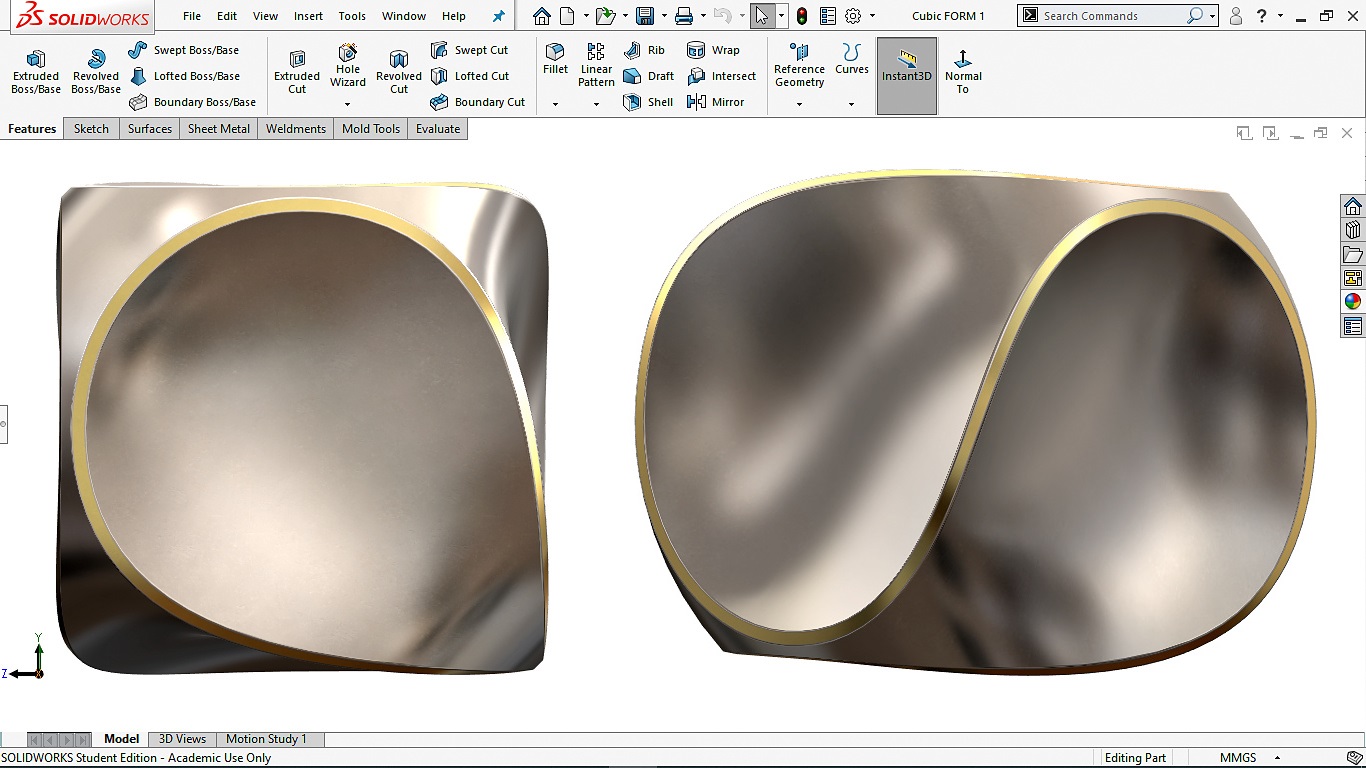Switch to the Sketch tab

click(x=91, y=129)
